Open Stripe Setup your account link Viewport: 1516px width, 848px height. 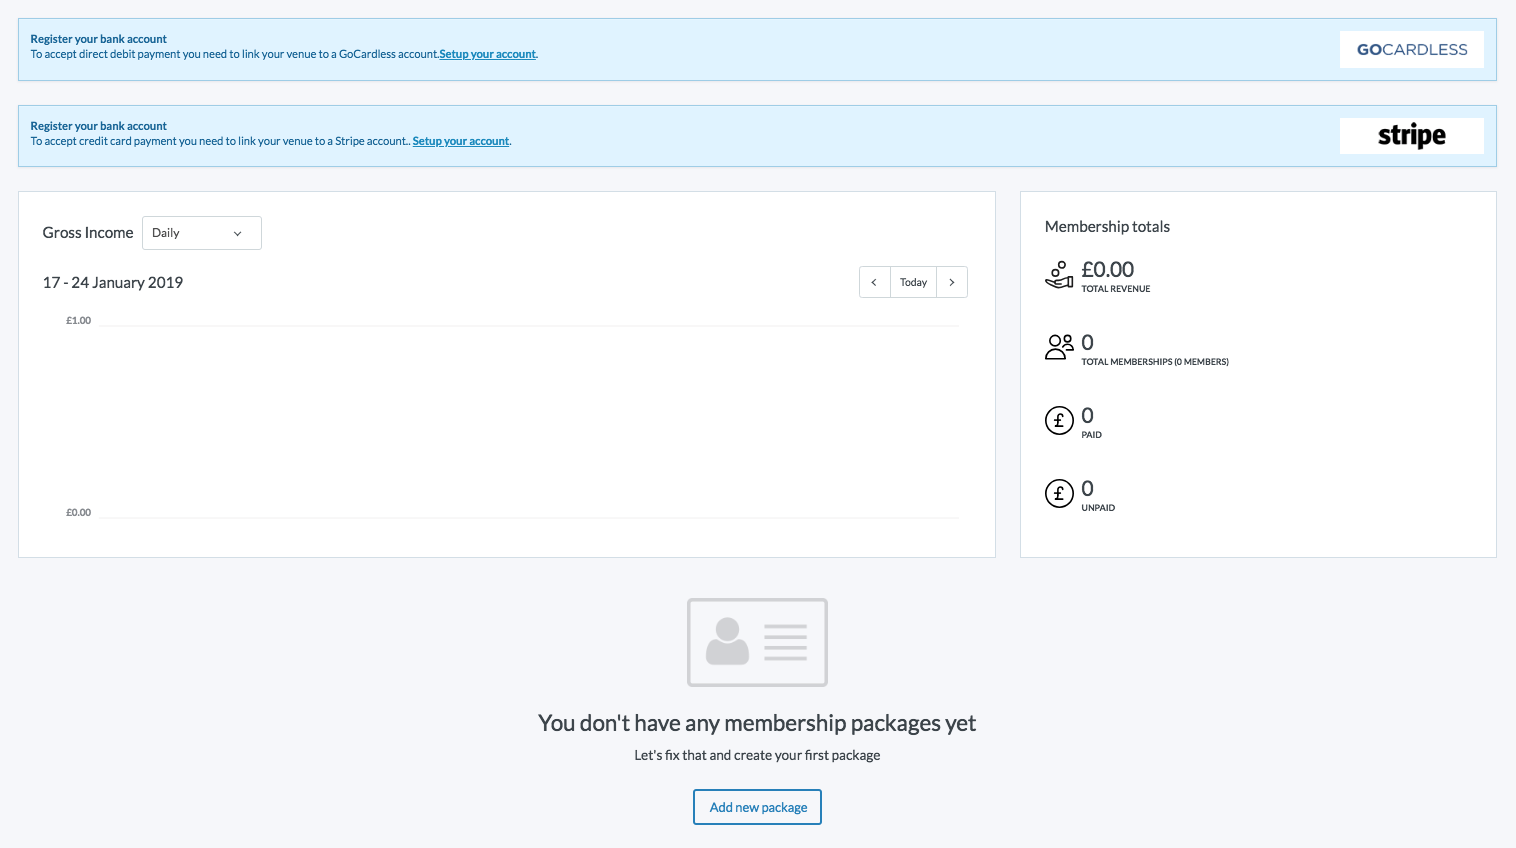tap(460, 141)
